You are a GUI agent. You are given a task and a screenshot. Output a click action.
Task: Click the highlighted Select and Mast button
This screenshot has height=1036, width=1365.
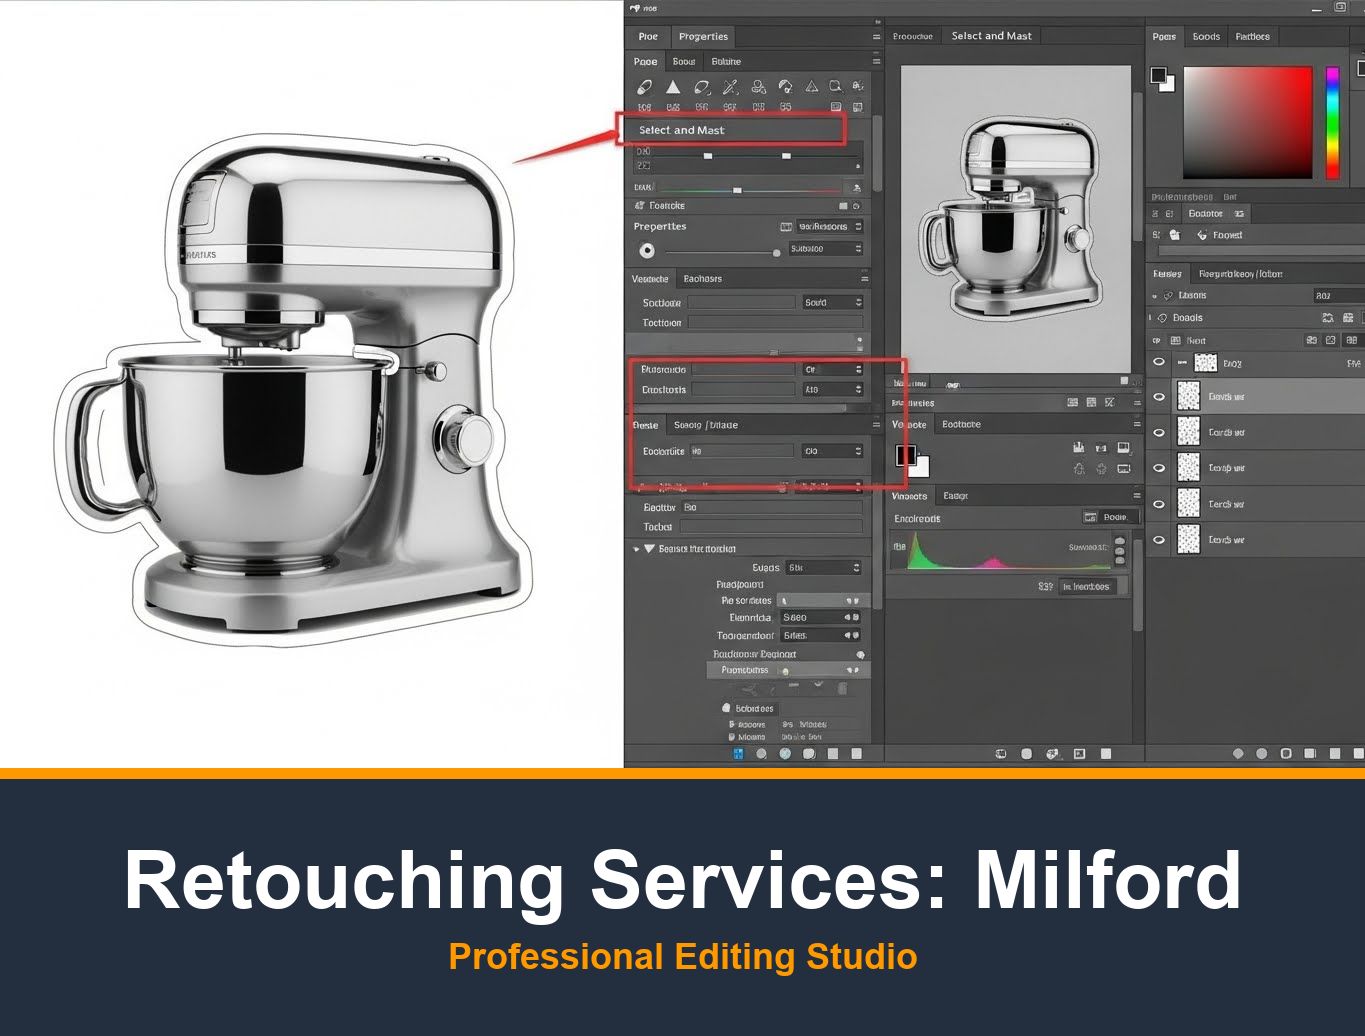(x=733, y=130)
